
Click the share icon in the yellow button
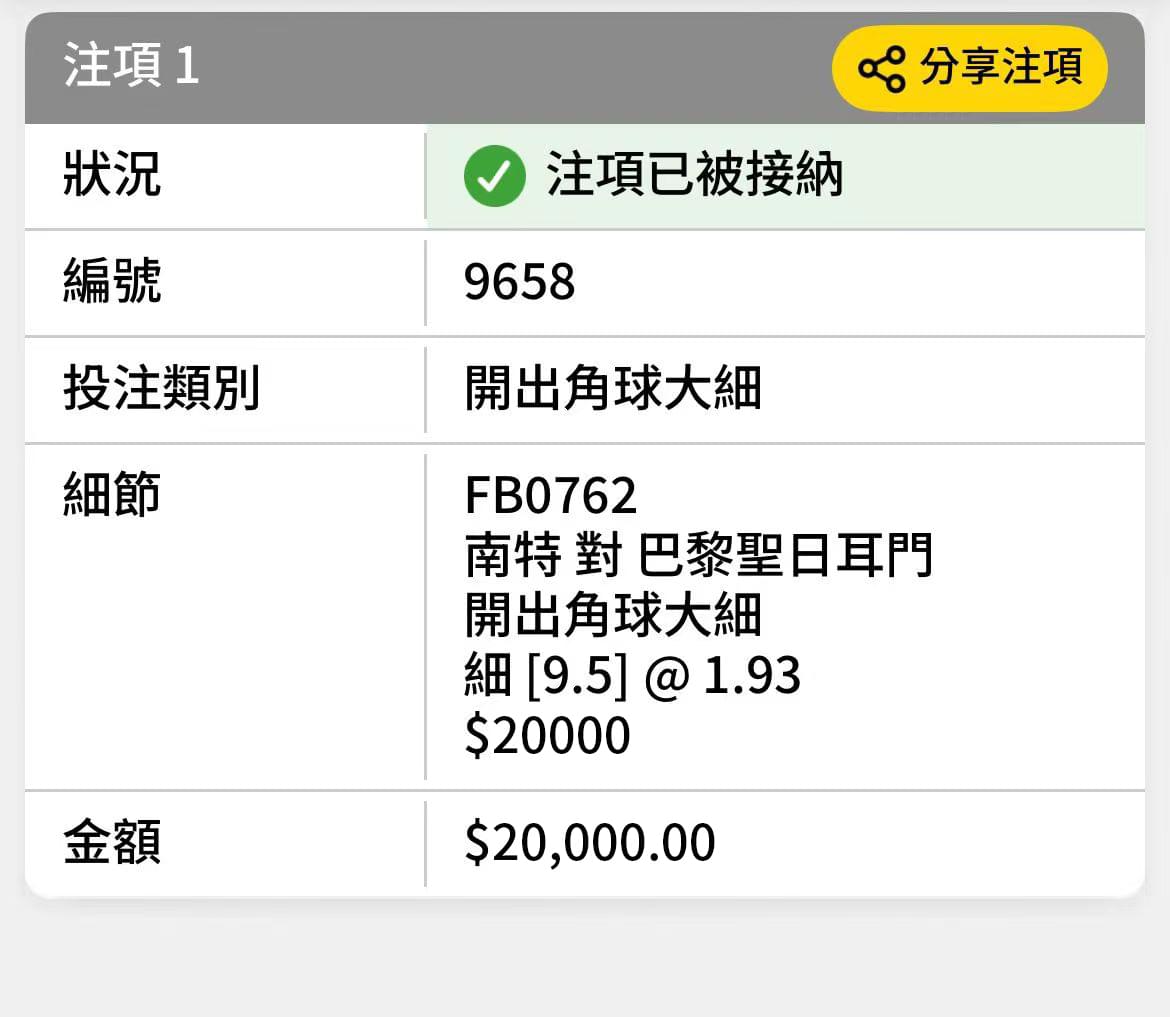click(882, 69)
